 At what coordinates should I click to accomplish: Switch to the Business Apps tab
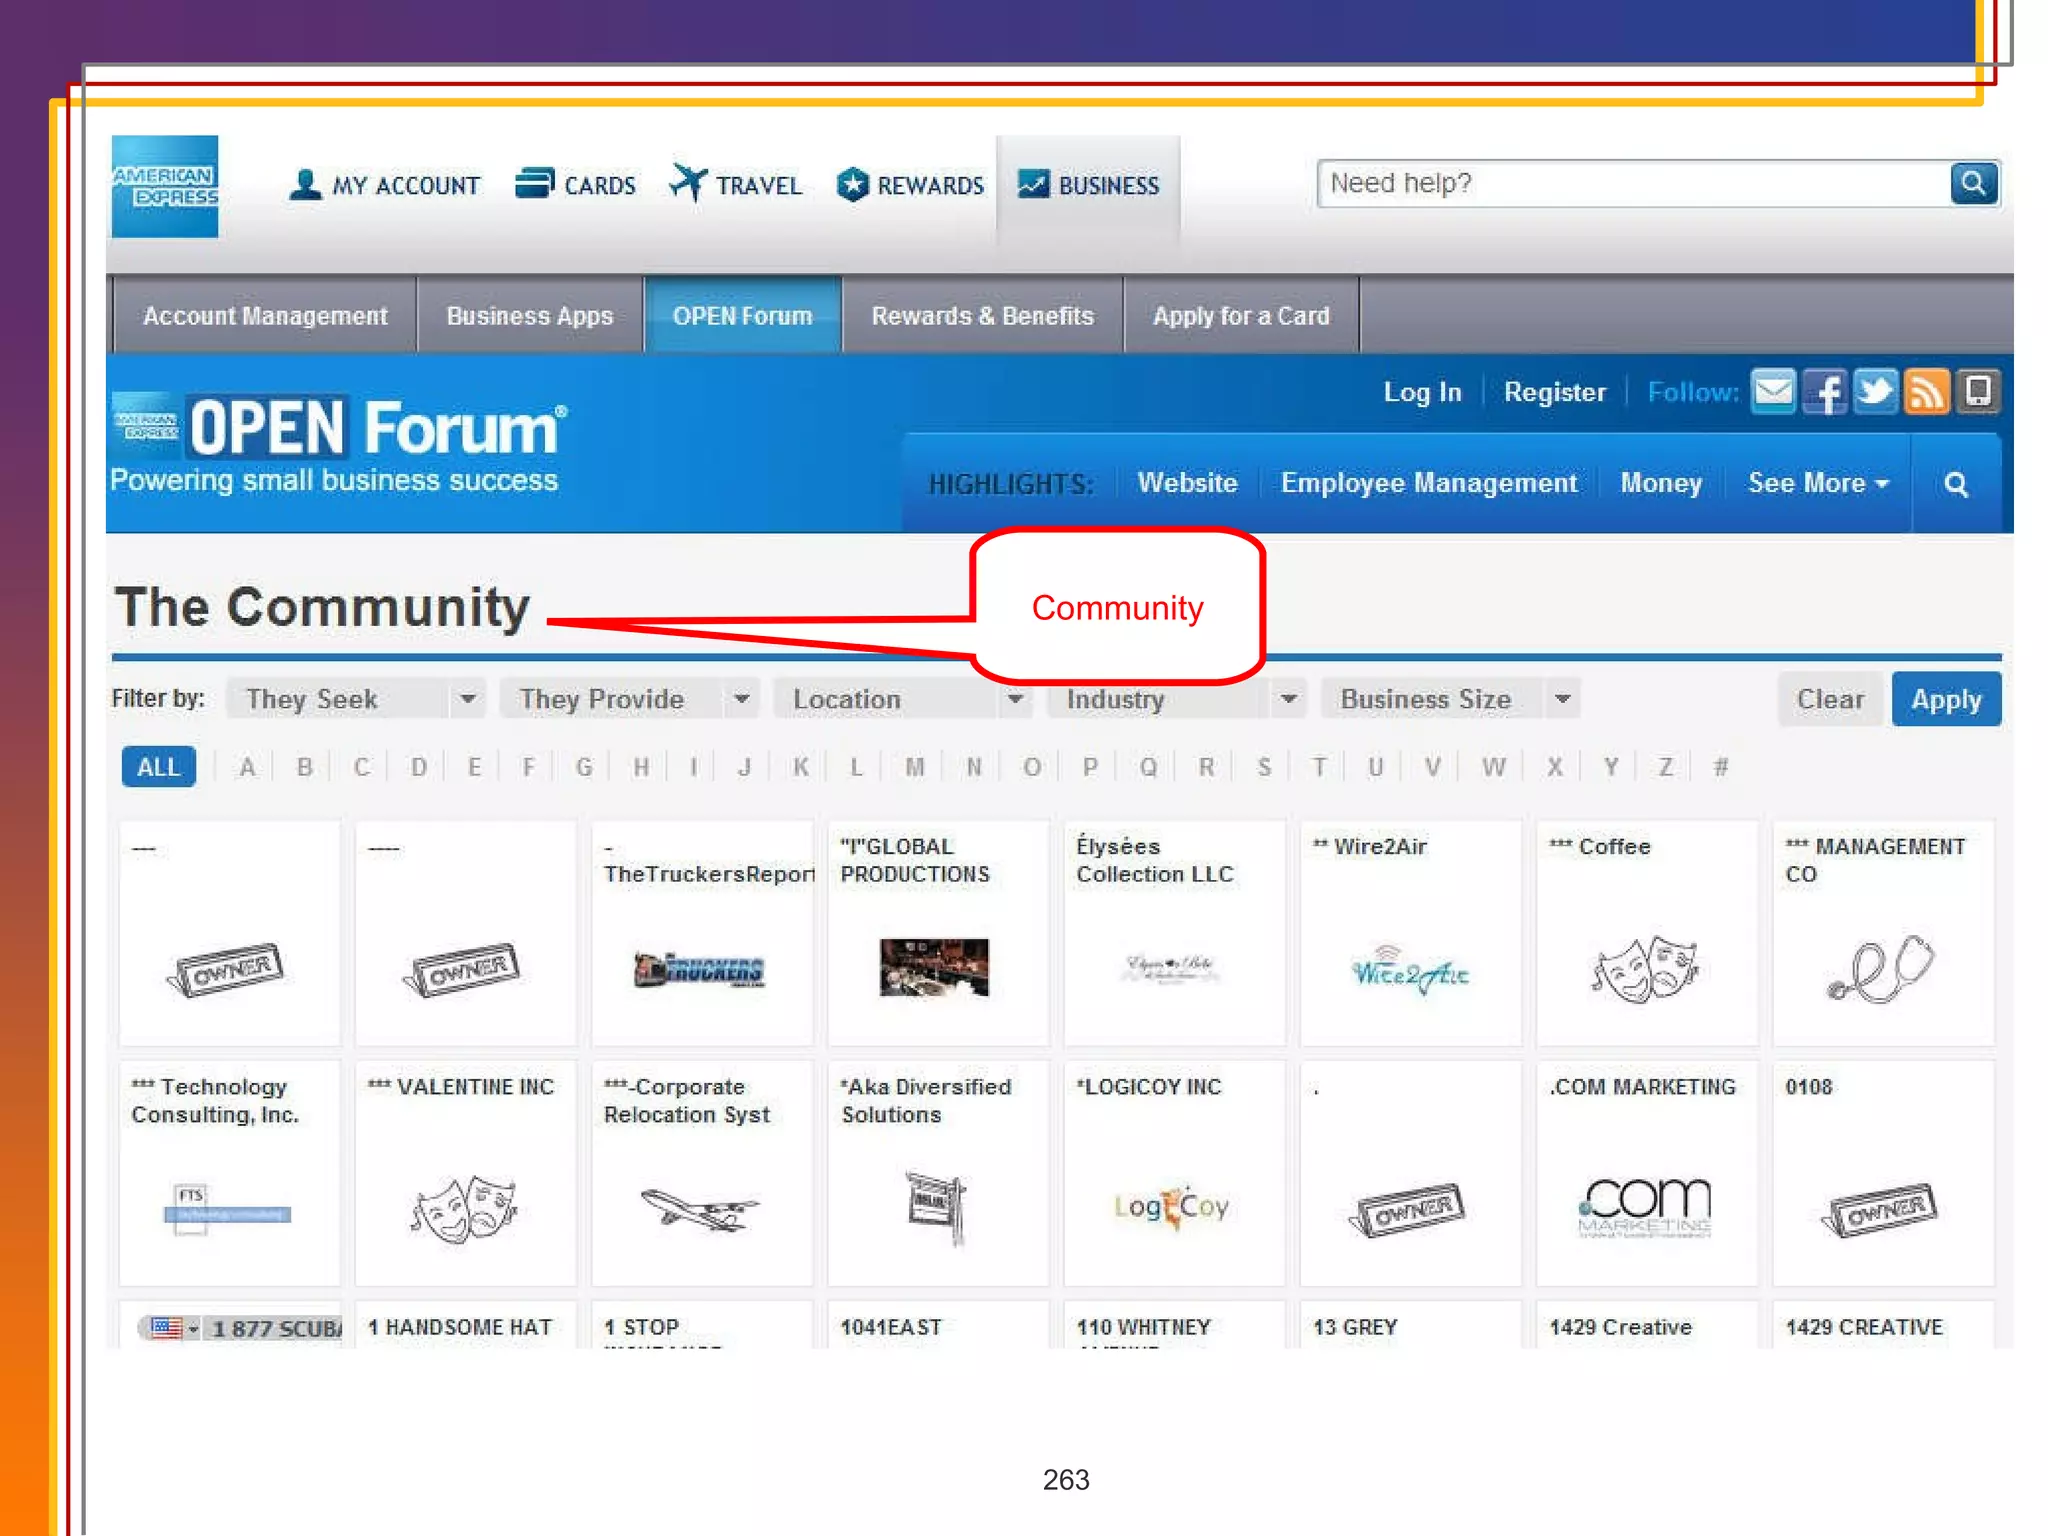529,316
